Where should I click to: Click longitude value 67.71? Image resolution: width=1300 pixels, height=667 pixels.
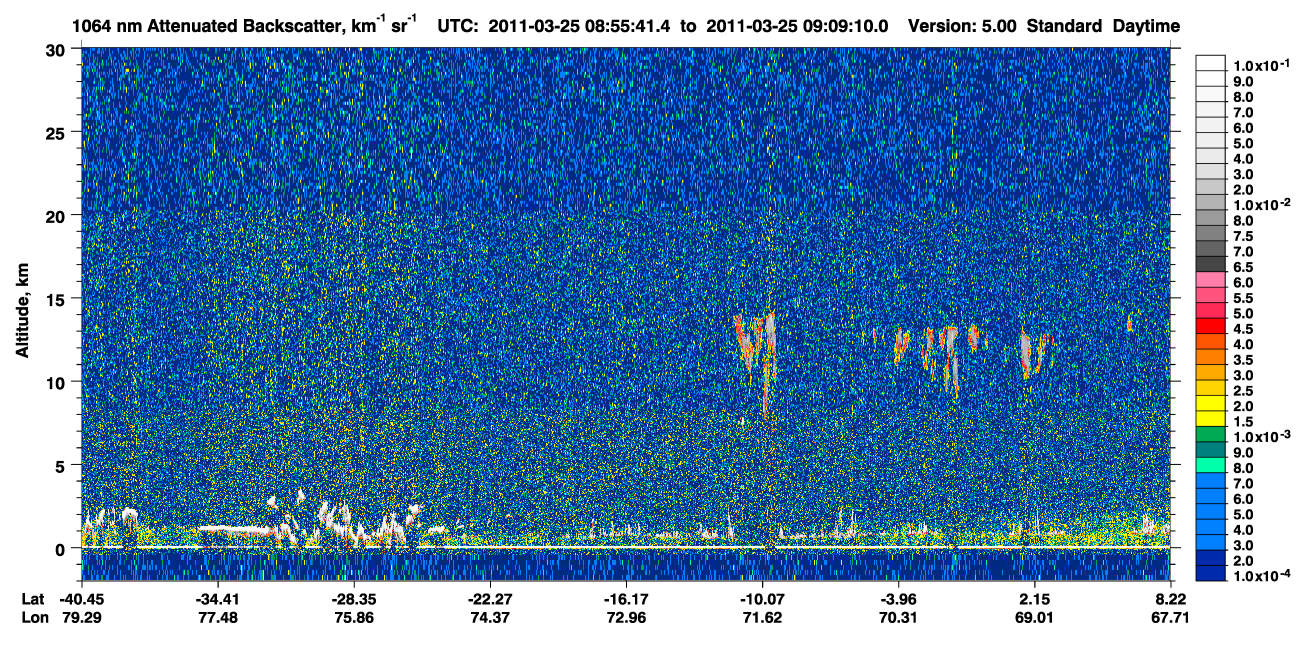point(1171,617)
